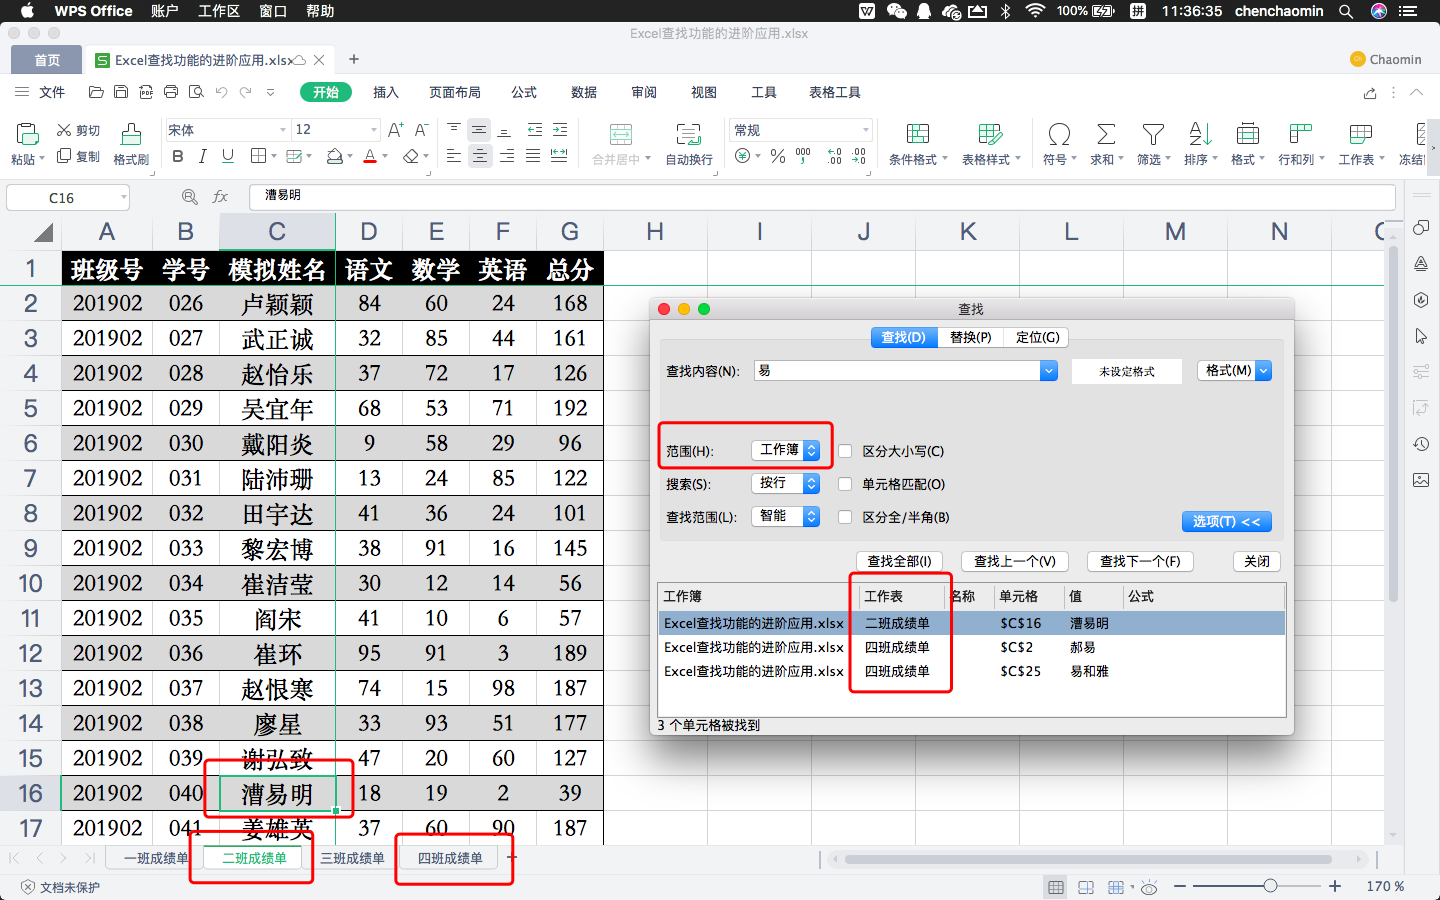Open the font size 12 dropdown
1440x900 pixels.
374,130
